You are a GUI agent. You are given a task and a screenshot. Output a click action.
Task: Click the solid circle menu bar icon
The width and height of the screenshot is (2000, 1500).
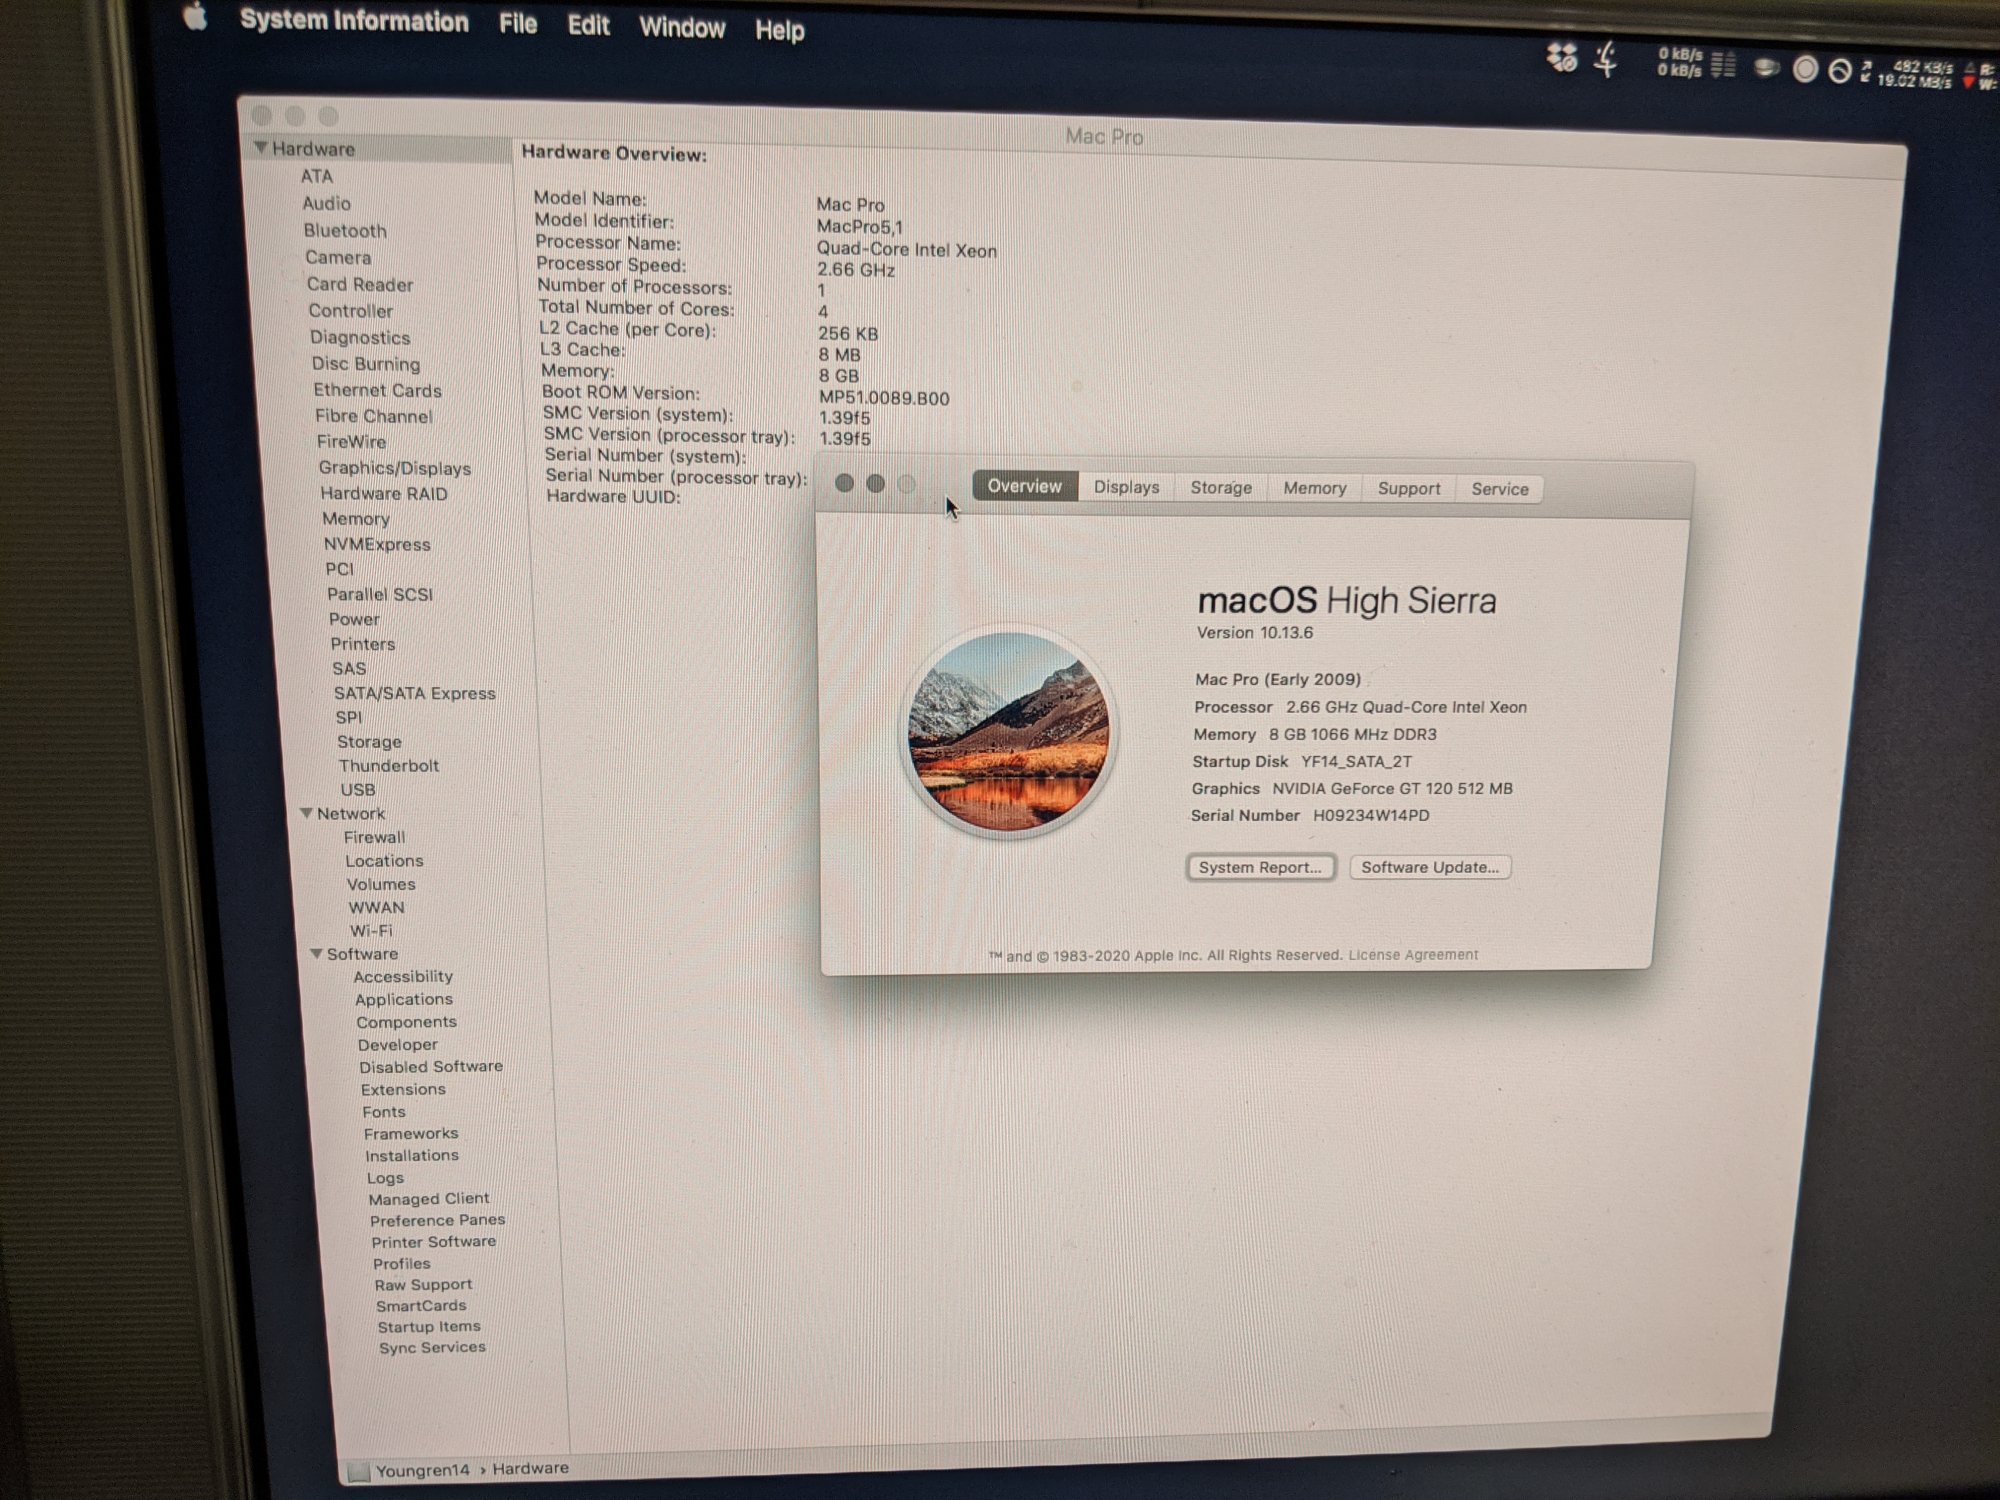(x=1805, y=69)
